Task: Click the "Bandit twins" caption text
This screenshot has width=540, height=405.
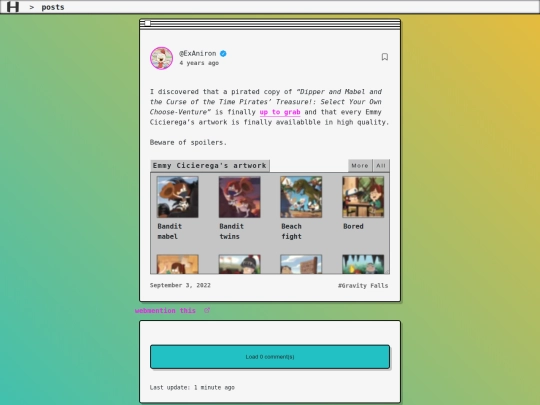Action: (232, 231)
